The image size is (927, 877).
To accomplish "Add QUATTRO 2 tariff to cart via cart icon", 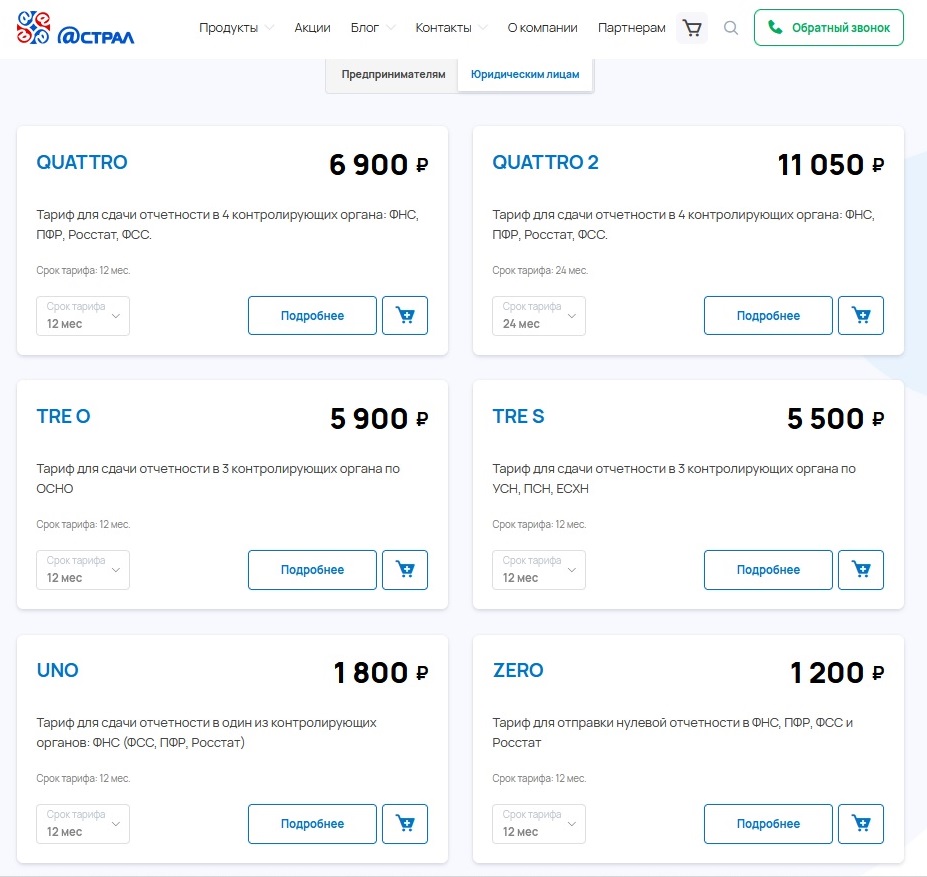I will 860,315.
